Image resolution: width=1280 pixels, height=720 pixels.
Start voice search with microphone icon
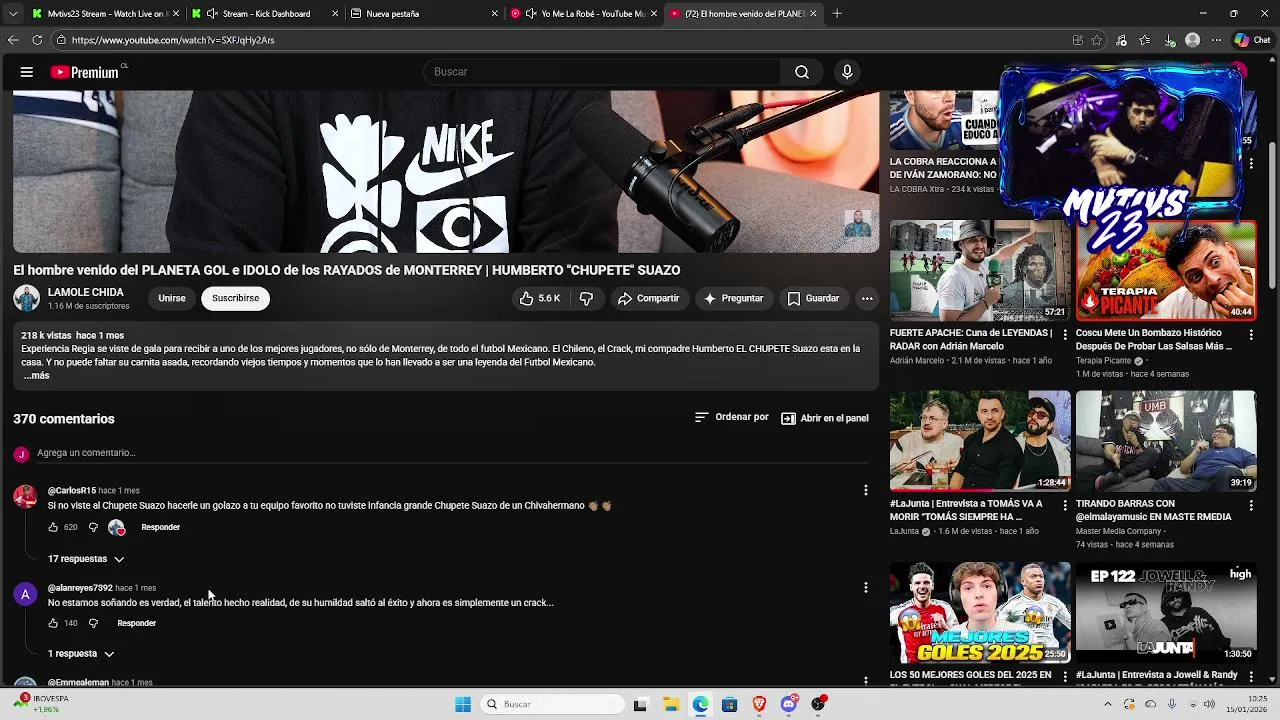tap(847, 72)
